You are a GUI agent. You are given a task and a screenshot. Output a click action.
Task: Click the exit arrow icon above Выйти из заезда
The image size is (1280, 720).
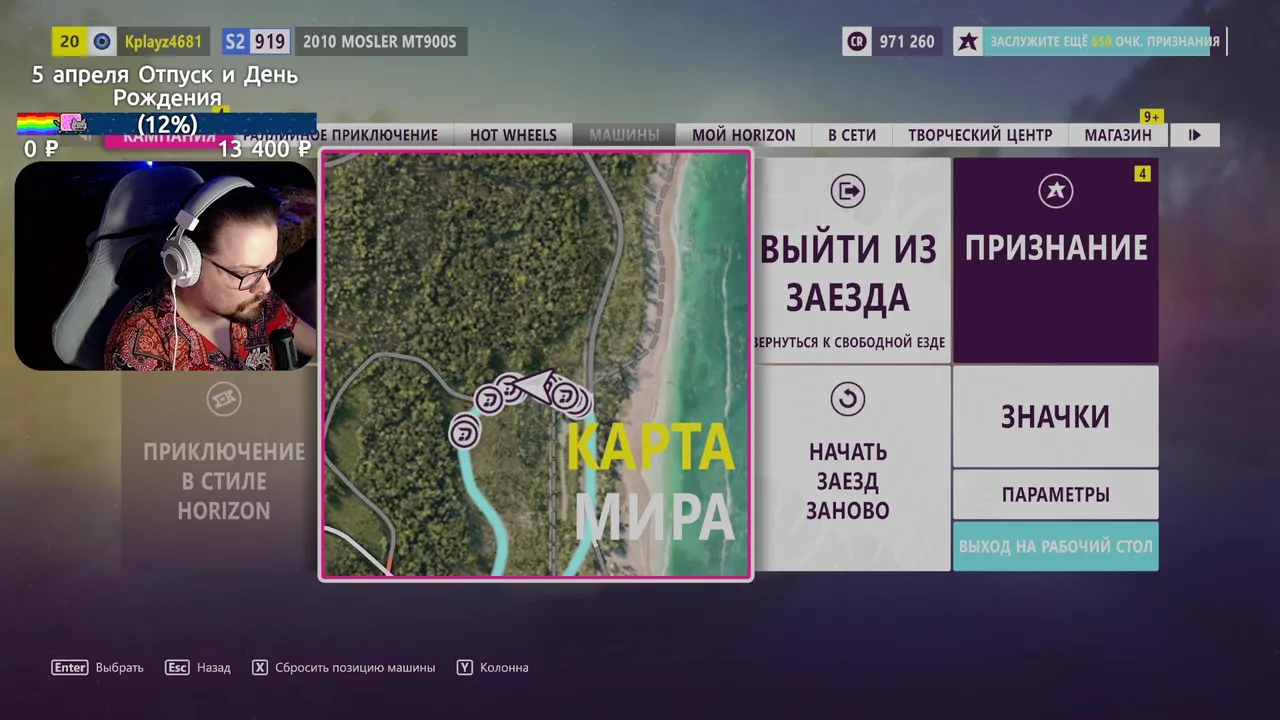tap(848, 191)
